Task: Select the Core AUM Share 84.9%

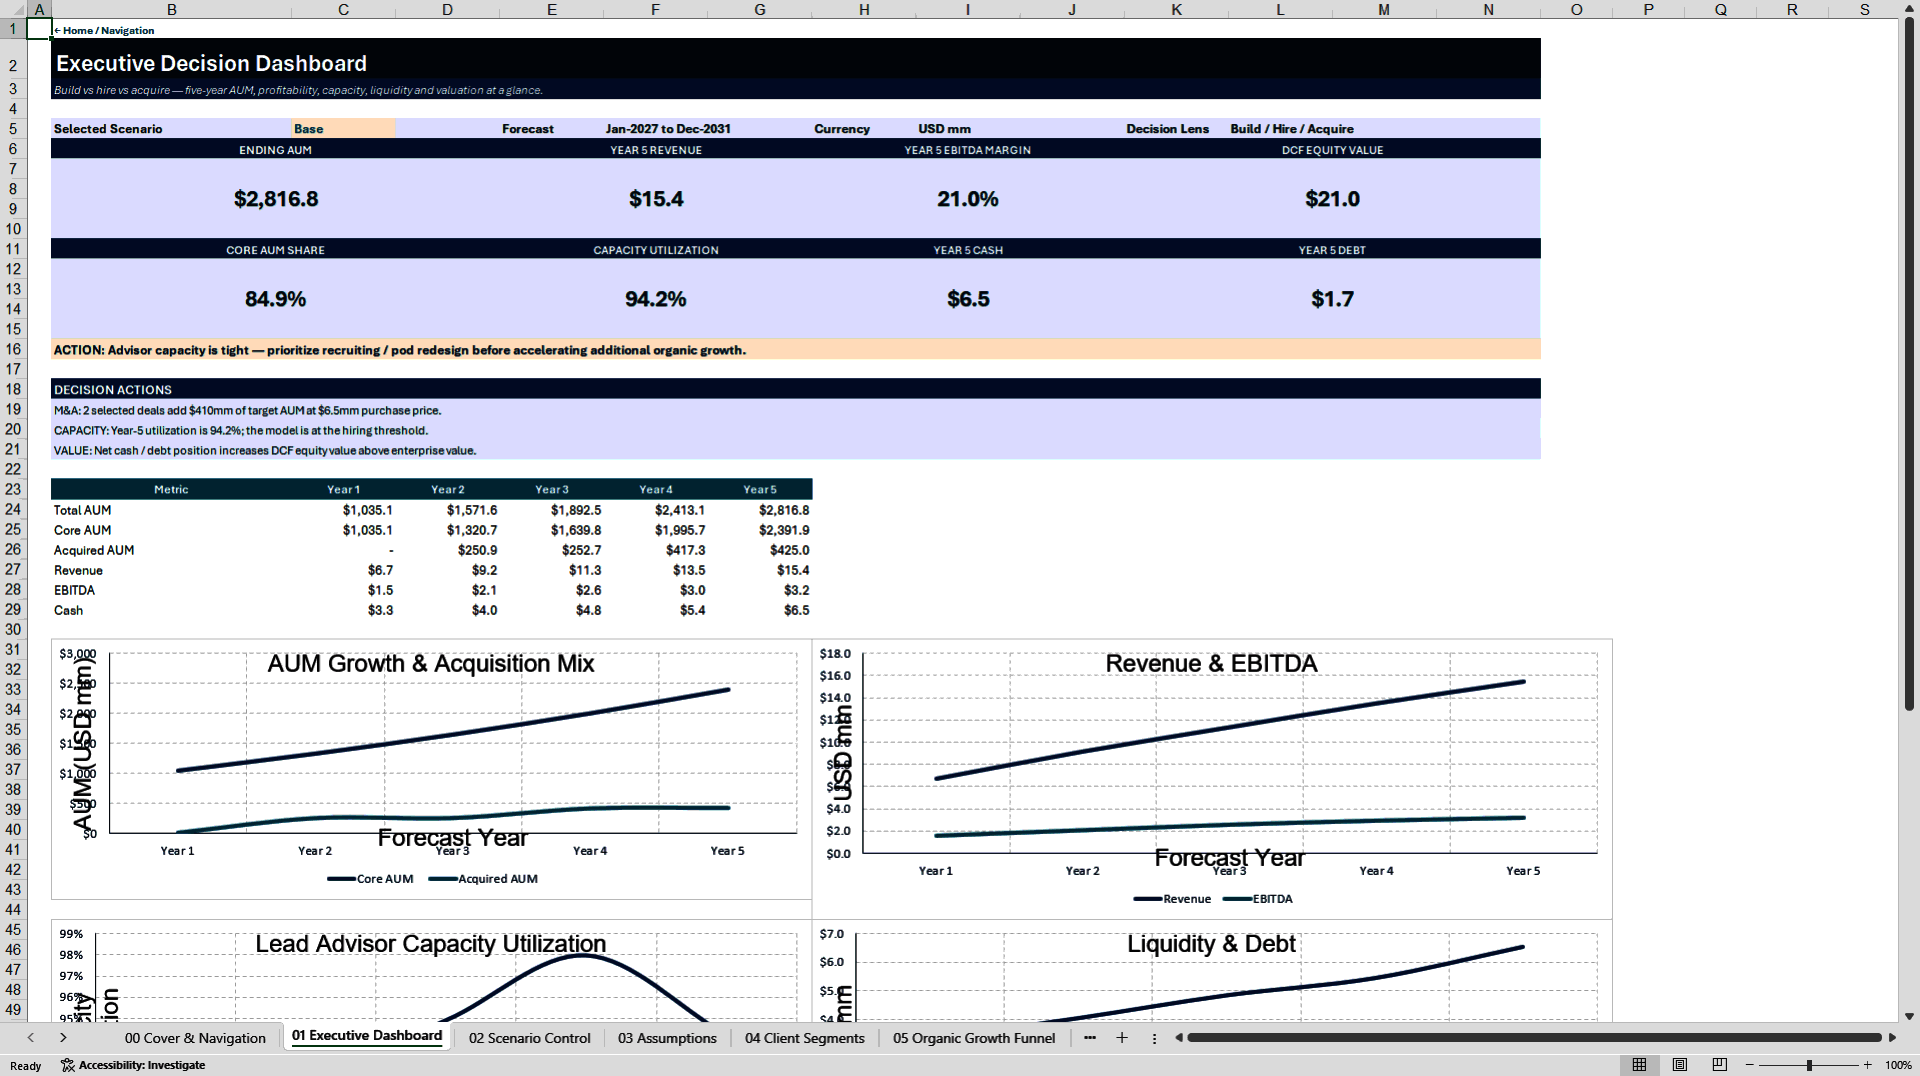Action: [276, 299]
